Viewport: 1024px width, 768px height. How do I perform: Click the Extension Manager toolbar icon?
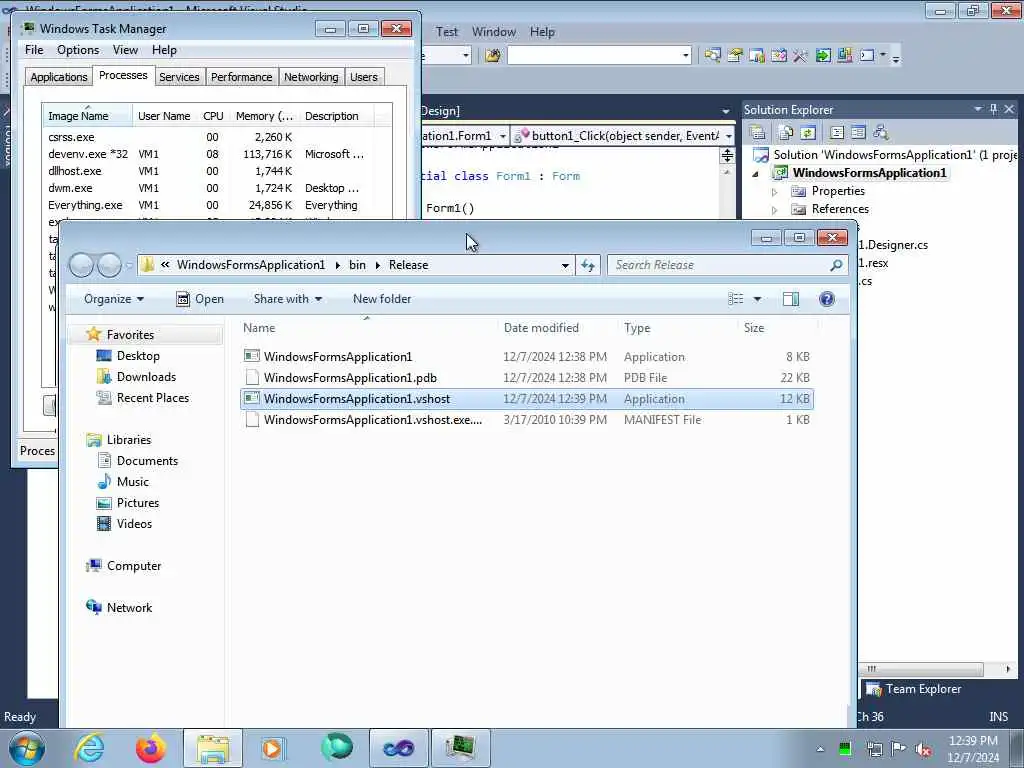844,56
